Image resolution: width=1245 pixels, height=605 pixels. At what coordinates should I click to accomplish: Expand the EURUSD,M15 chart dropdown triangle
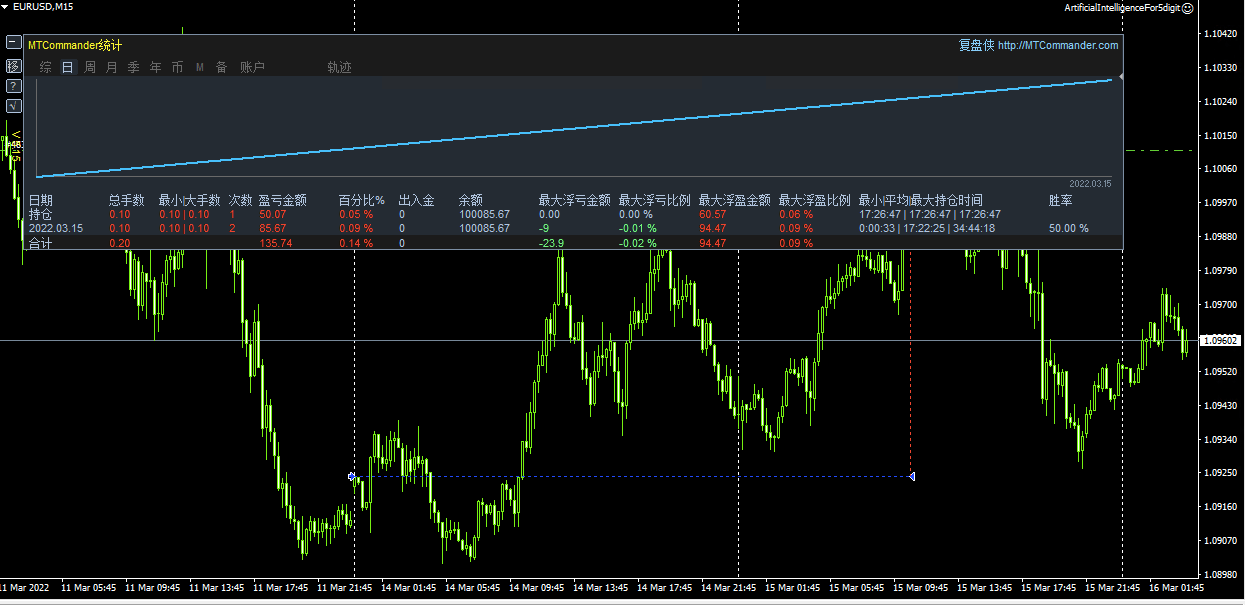(x=6, y=7)
